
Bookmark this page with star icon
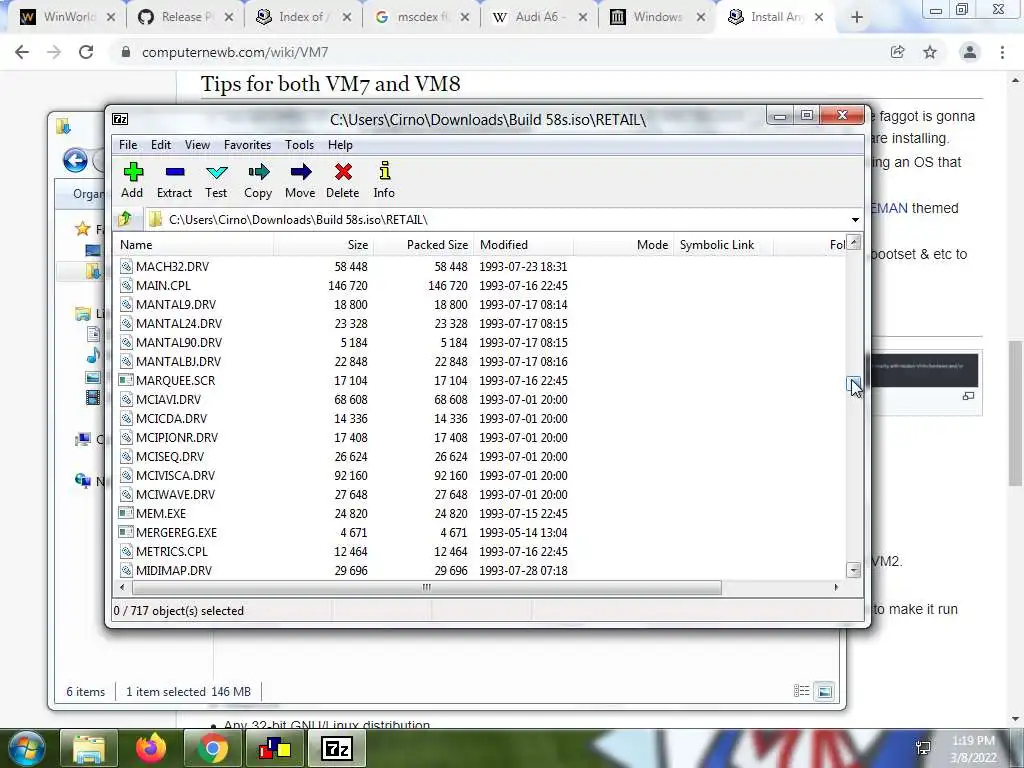pyautogui.click(x=930, y=52)
